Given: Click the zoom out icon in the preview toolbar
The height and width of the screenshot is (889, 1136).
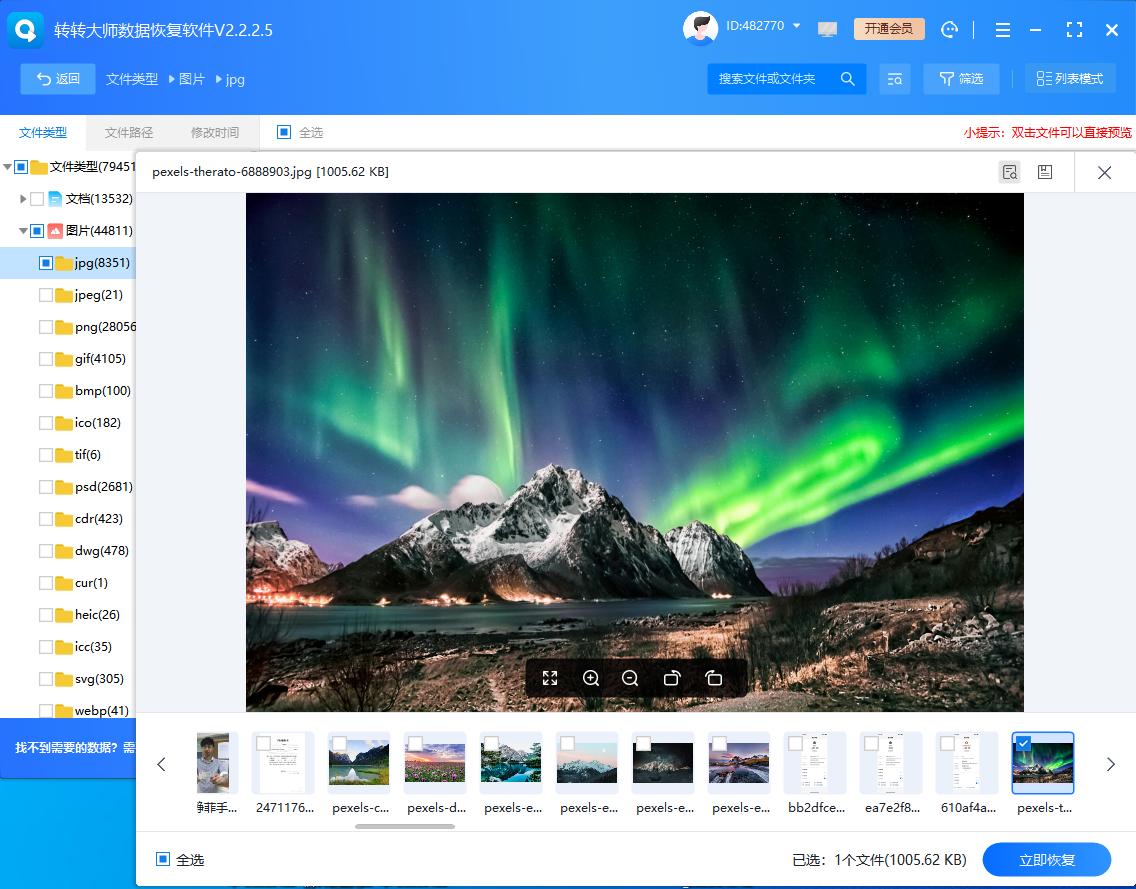Looking at the screenshot, I should pos(630,678).
